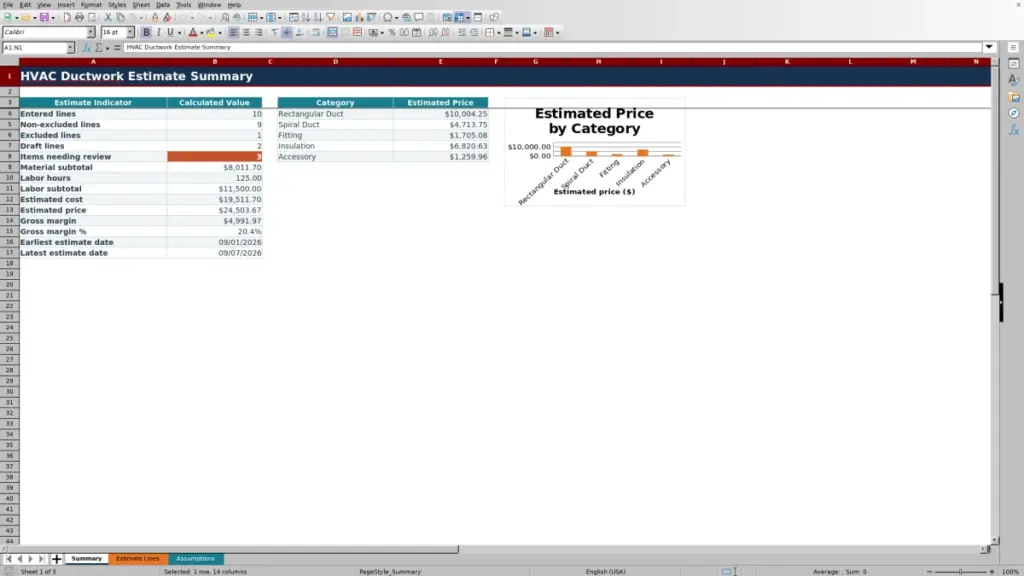This screenshot has height=576, width=1024.
Task: Open the font color dropdown arrow
Action: [202, 33]
